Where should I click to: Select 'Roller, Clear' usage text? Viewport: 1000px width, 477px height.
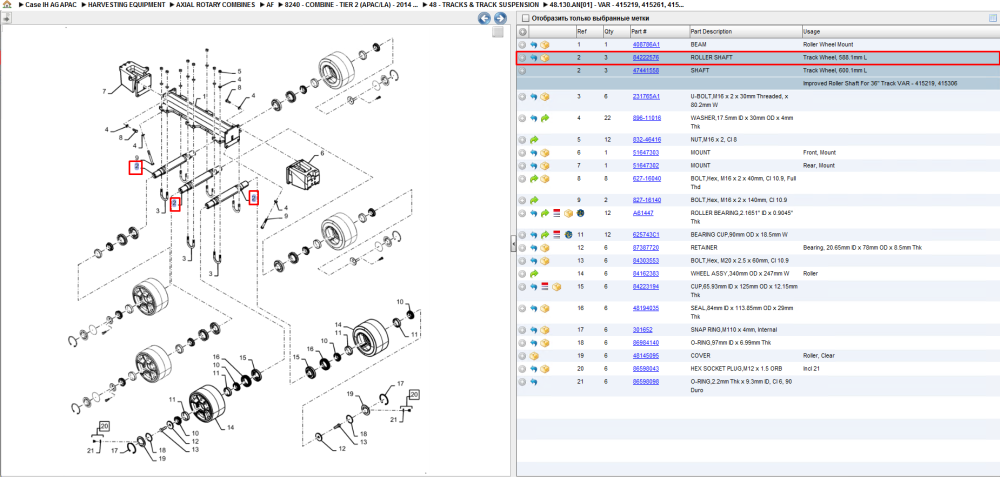819,356
